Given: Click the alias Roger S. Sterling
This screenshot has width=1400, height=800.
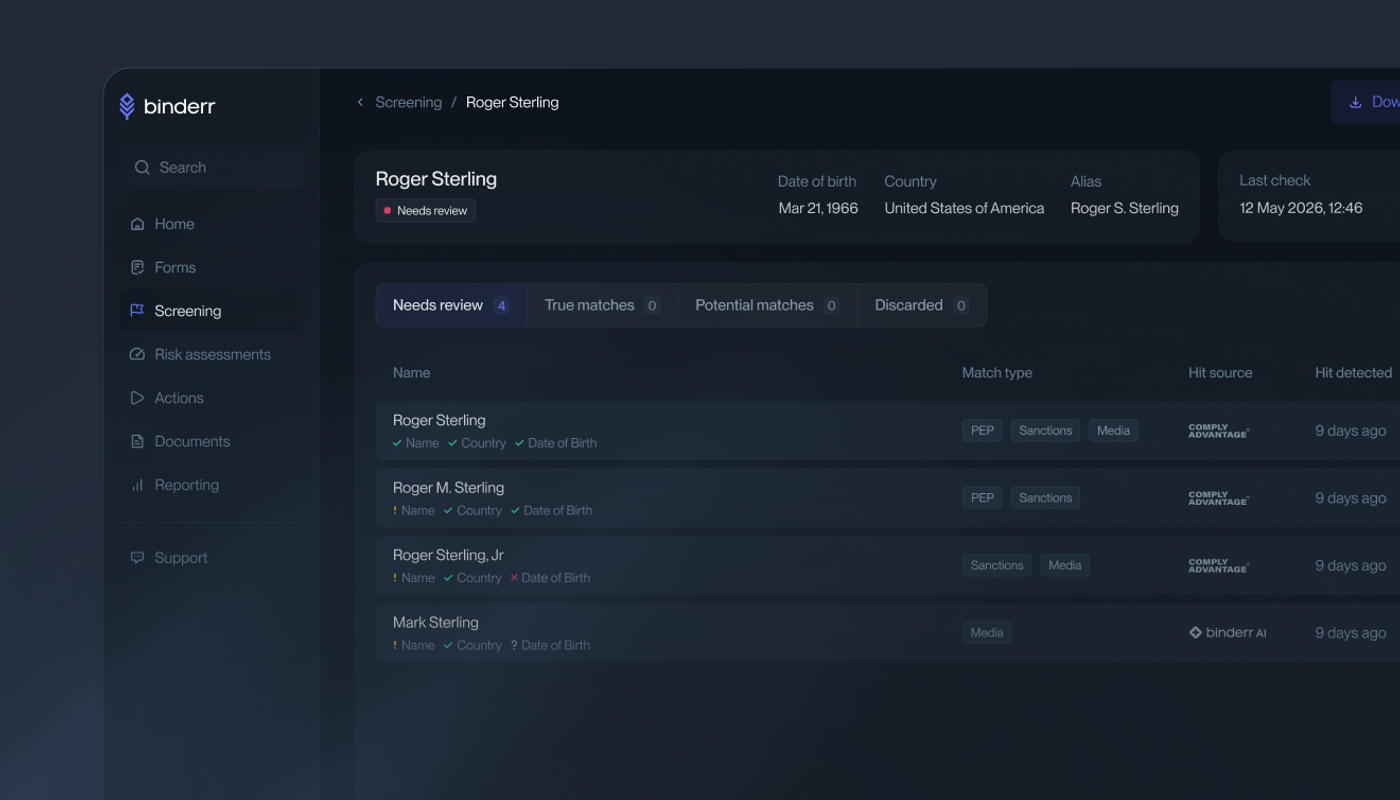Looking at the screenshot, I should coord(1125,208).
